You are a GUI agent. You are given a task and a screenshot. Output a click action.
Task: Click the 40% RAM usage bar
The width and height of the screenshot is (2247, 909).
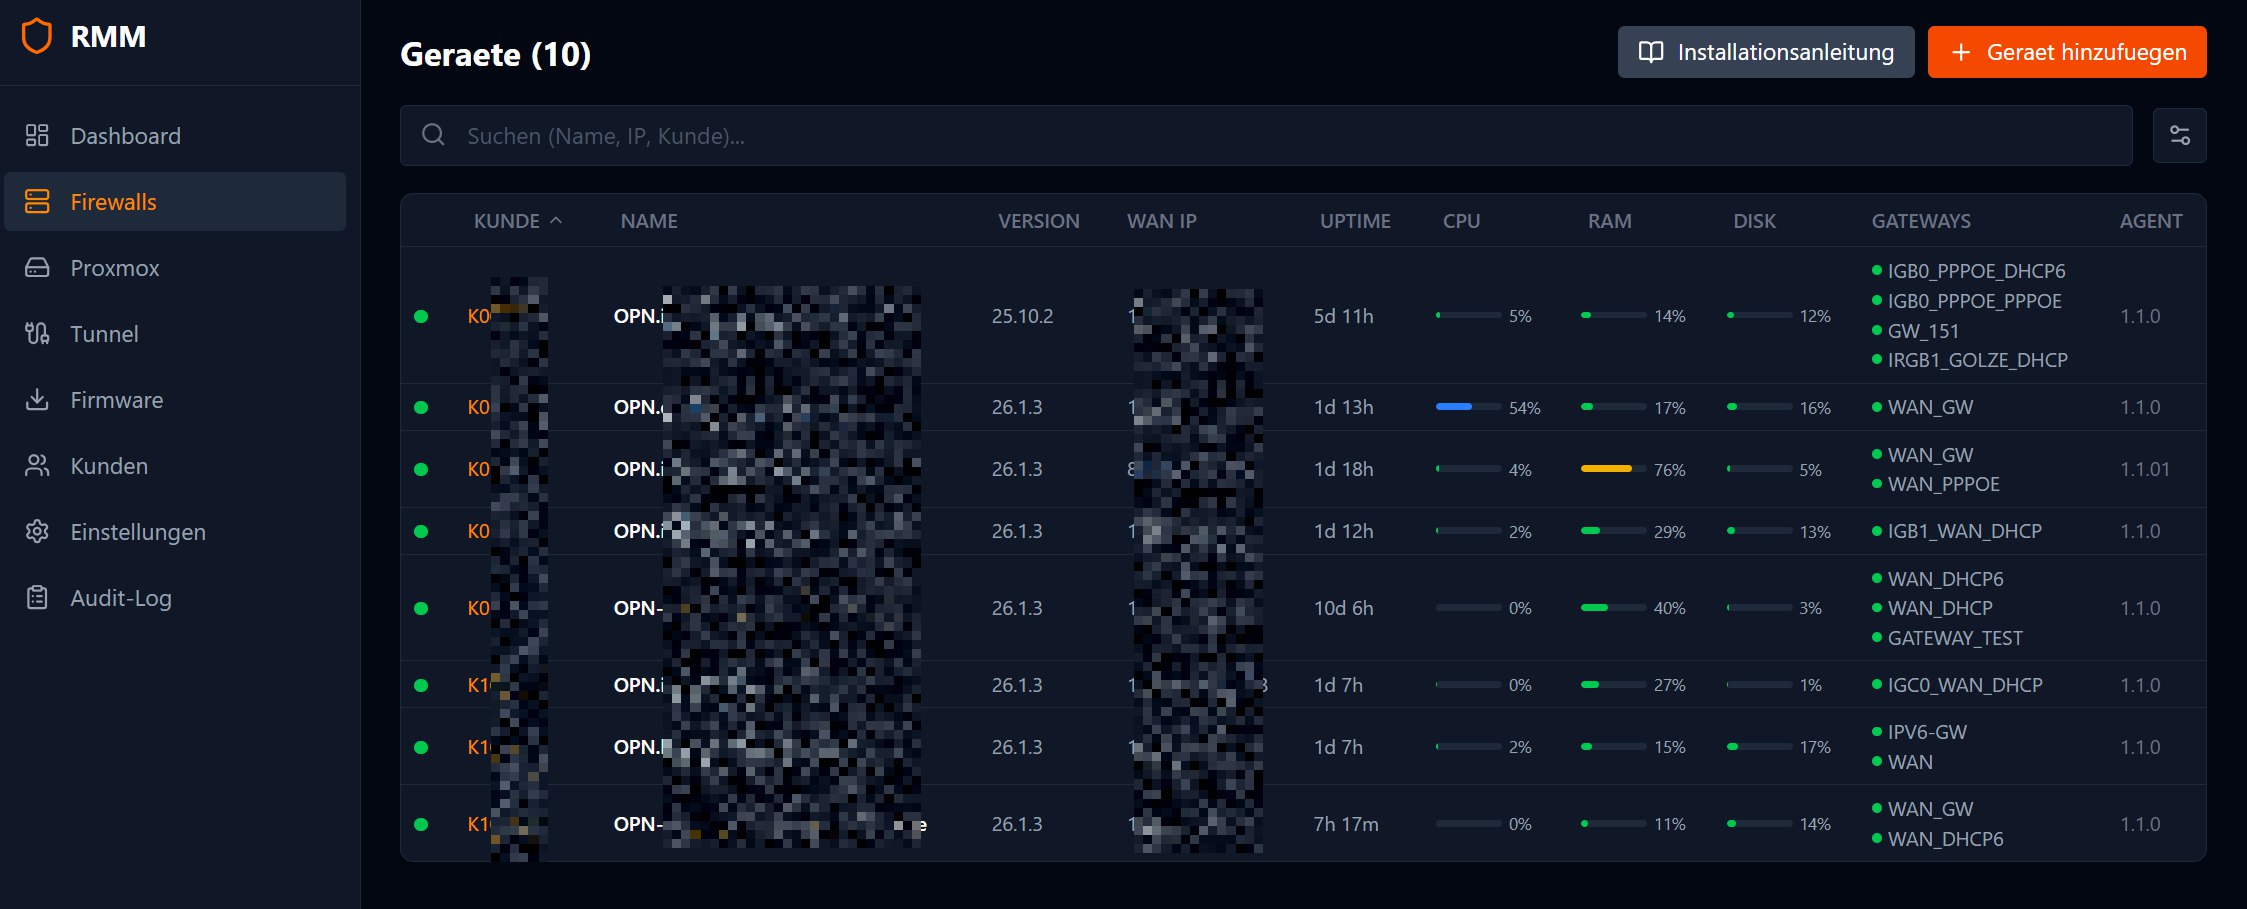pyautogui.click(x=1613, y=608)
